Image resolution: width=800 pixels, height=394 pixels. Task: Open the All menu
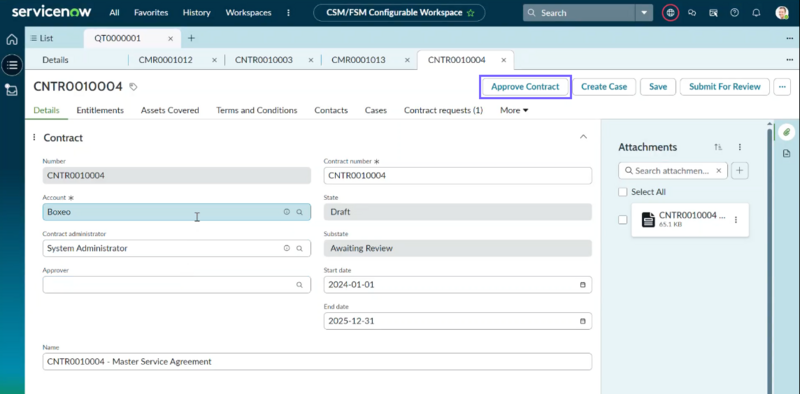pyautogui.click(x=114, y=13)
